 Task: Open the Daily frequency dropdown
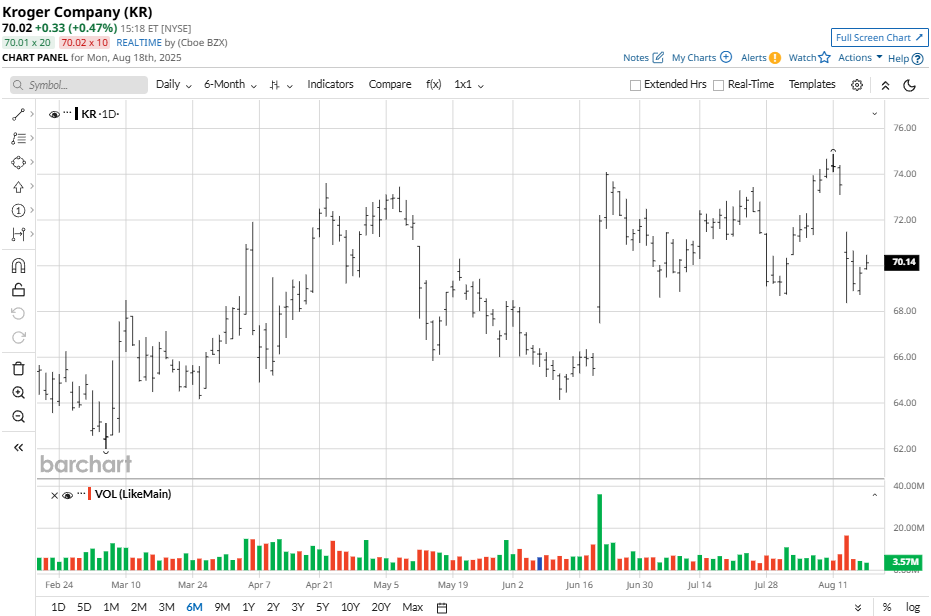click(174, 84)
